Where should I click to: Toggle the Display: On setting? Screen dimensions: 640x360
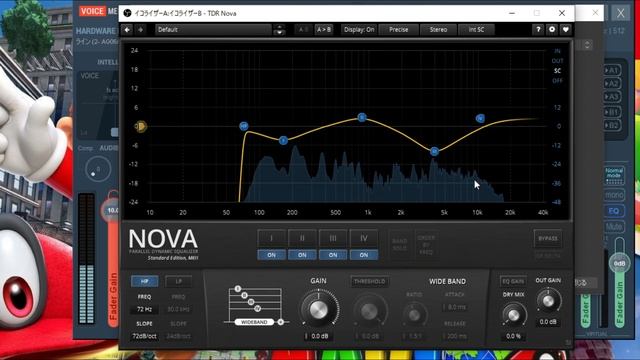[359, 29]
